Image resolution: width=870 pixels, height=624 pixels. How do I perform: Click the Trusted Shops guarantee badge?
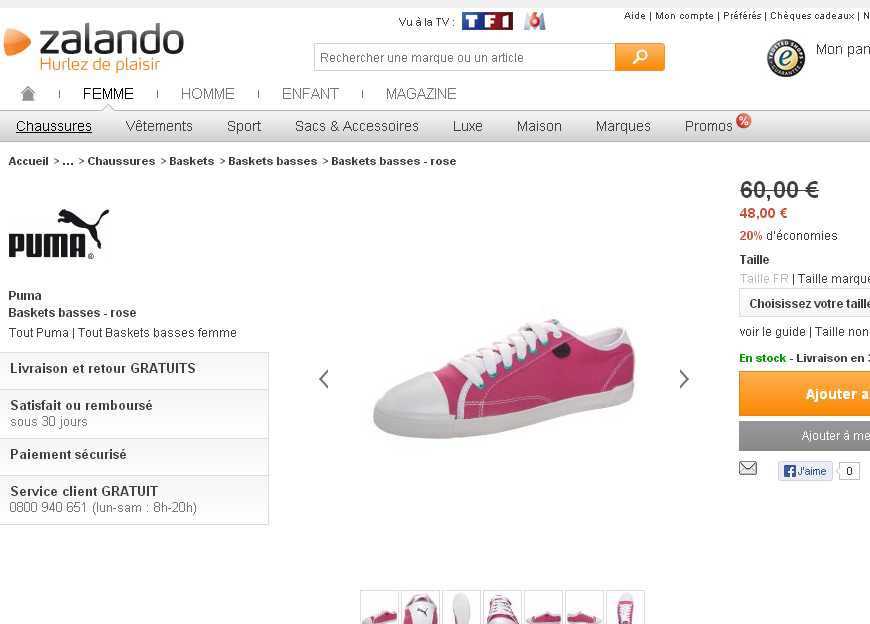[786, 58]
